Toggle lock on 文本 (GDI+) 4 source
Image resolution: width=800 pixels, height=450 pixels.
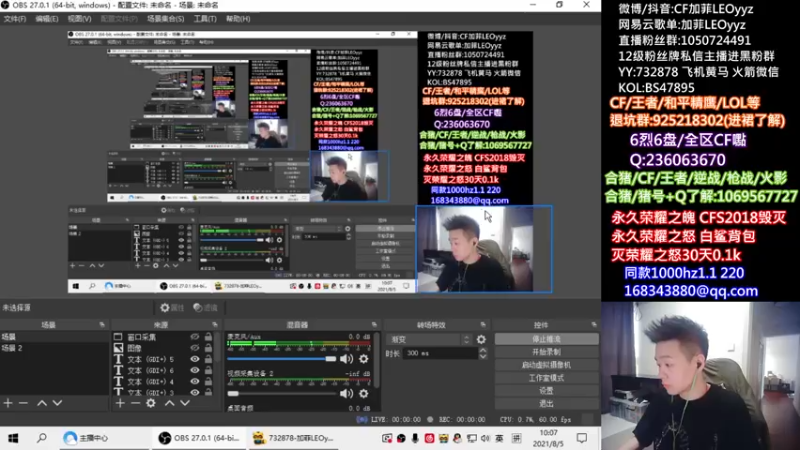pos(208,382)
